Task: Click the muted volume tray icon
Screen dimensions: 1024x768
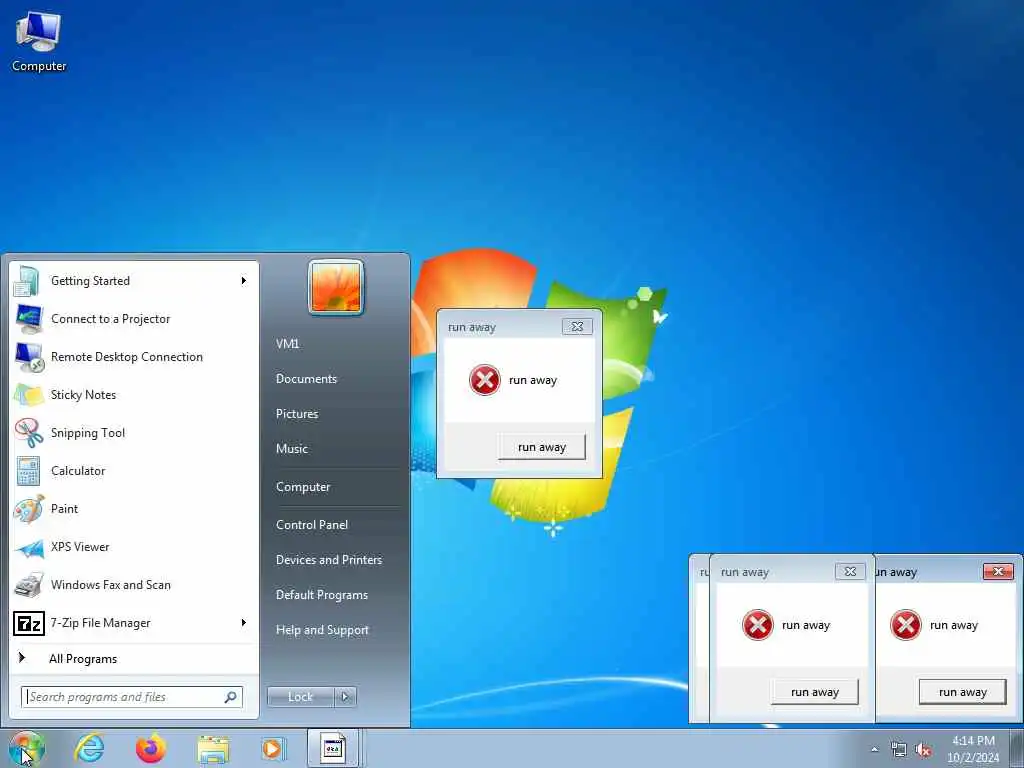Action: [923, 750]
